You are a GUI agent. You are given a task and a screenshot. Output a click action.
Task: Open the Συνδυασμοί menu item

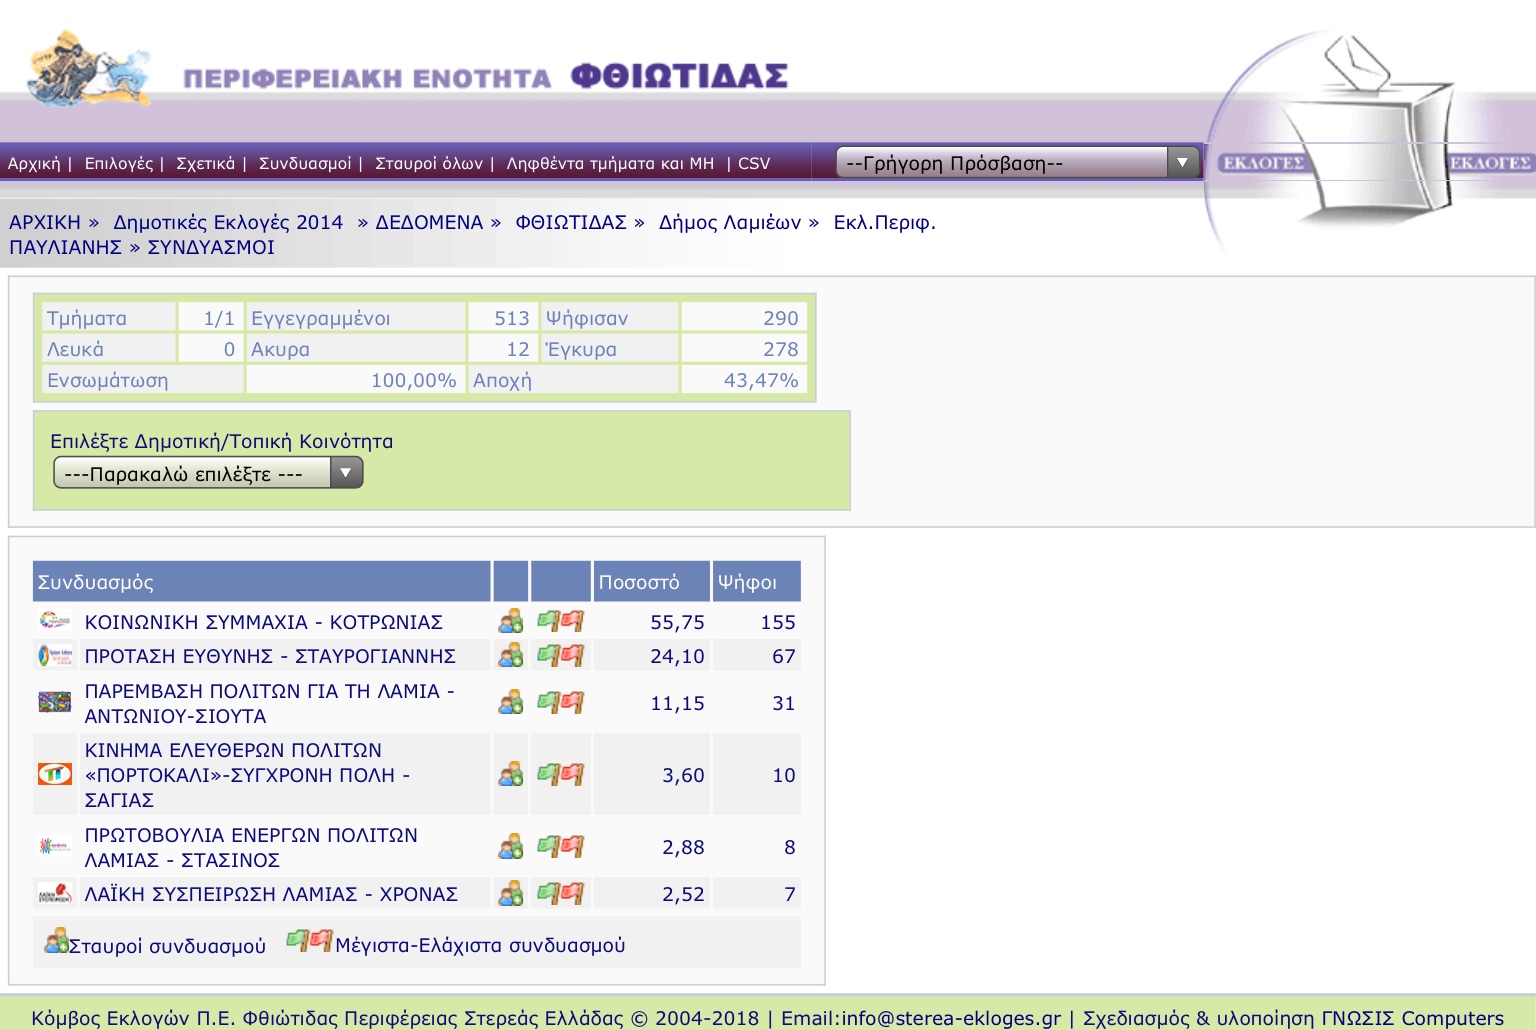305,163
